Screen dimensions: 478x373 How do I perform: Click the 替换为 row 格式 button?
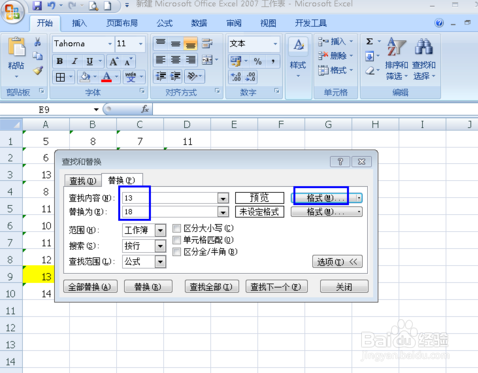(x=326, y=212)
